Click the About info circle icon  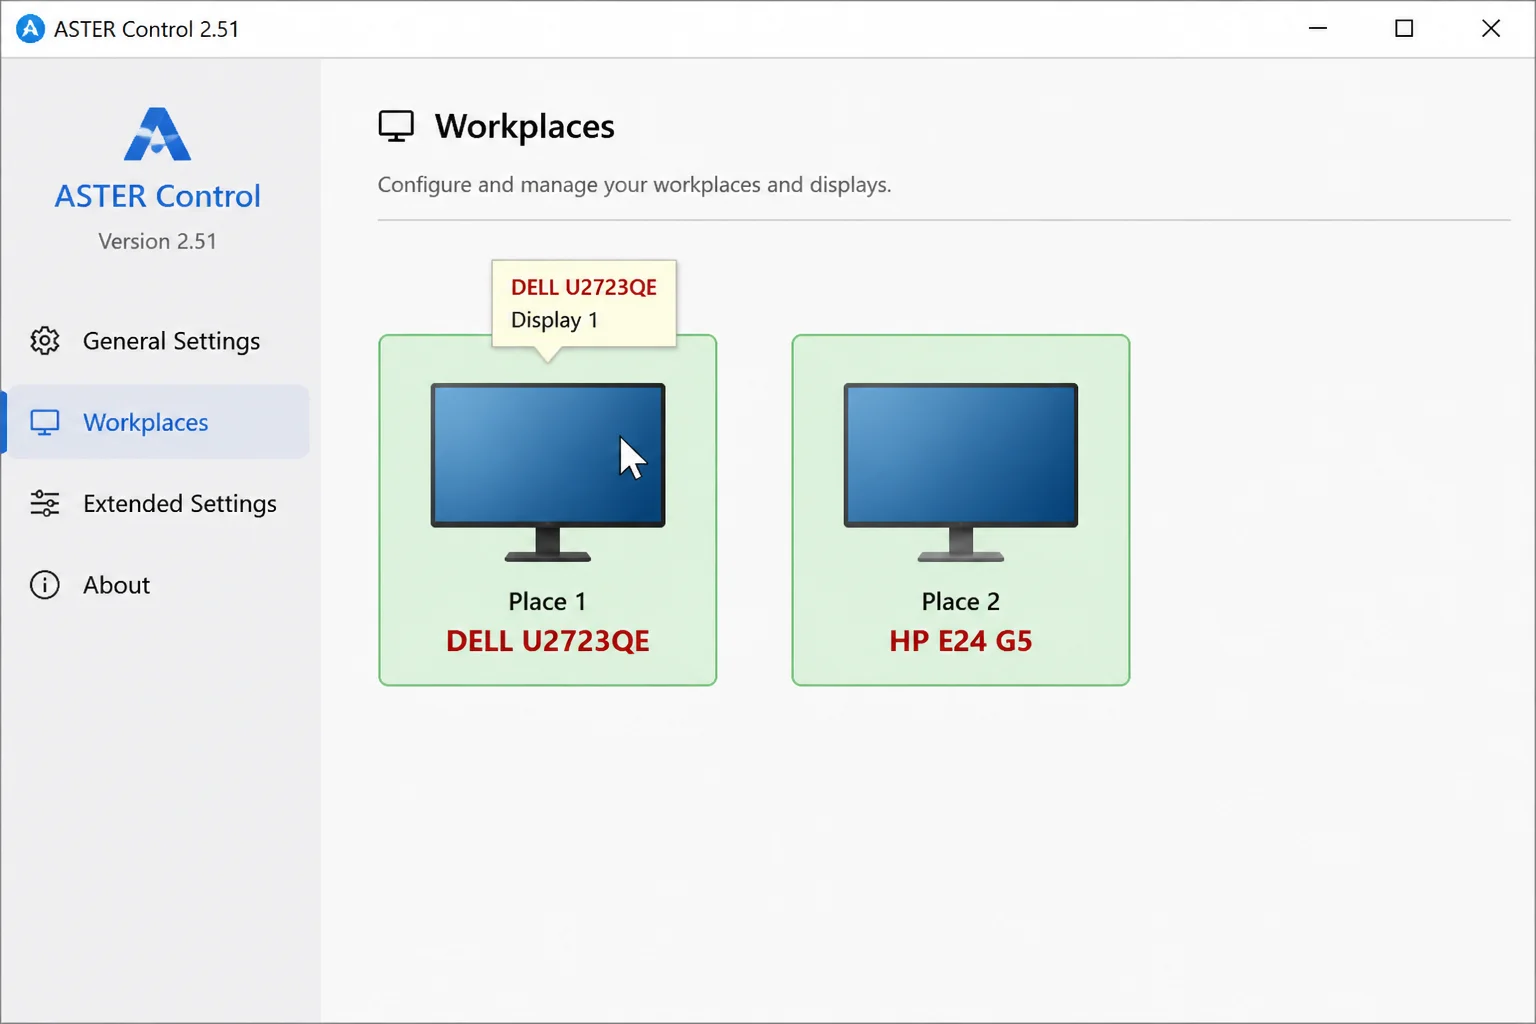pyautogui.click(x=45, y=585)
